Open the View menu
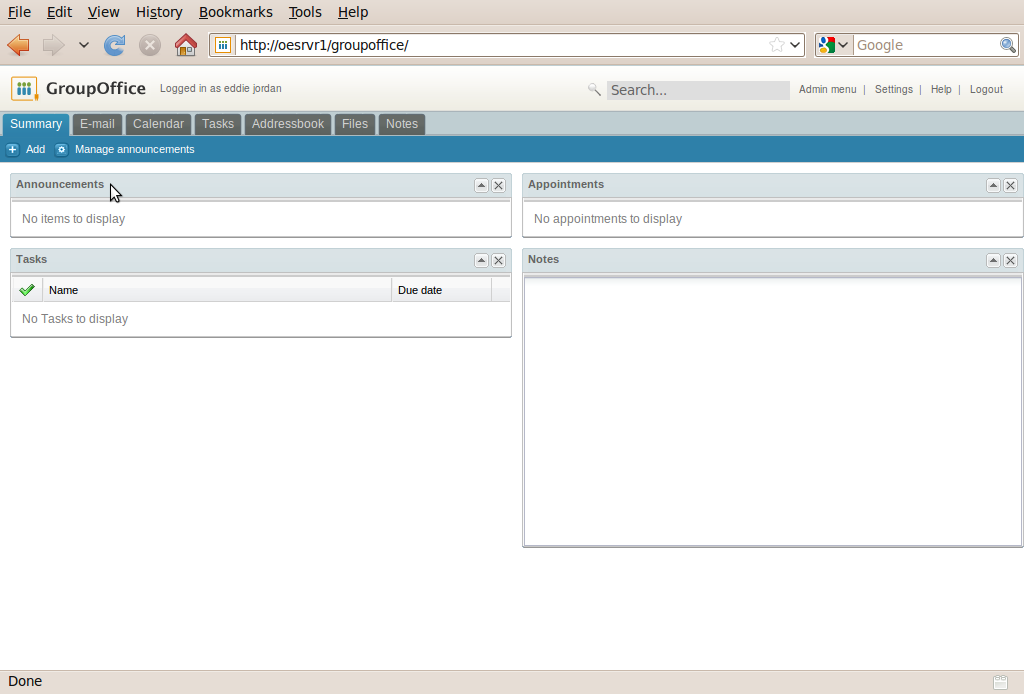Image resolution: width=1024 pixels, height=694 pixels. tap(103, 12)
